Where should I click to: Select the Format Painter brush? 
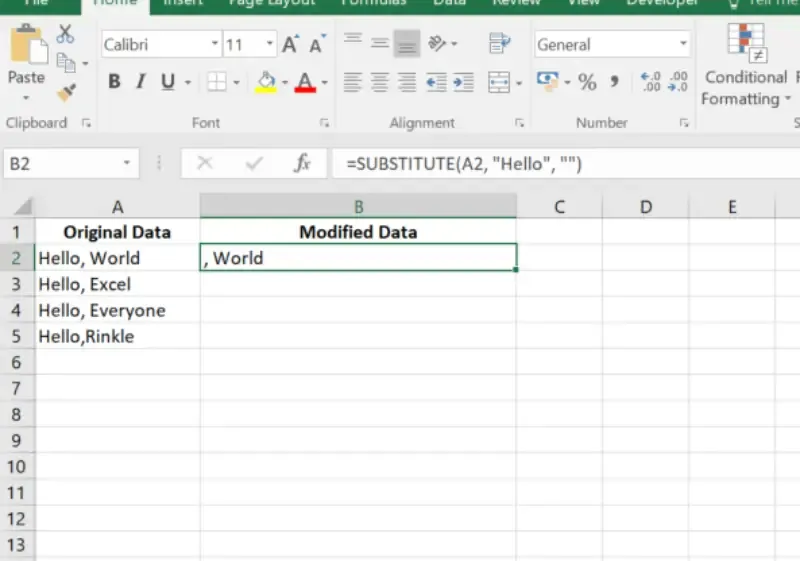66,92
